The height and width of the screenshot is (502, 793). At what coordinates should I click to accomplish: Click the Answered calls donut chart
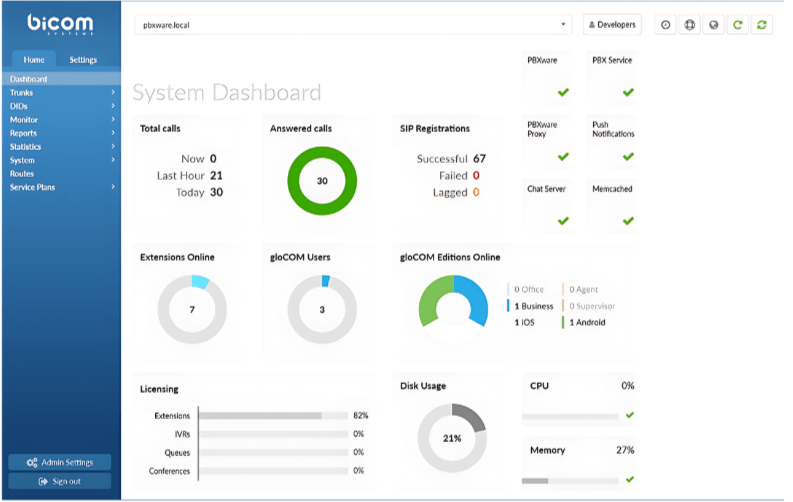(322, 181)
